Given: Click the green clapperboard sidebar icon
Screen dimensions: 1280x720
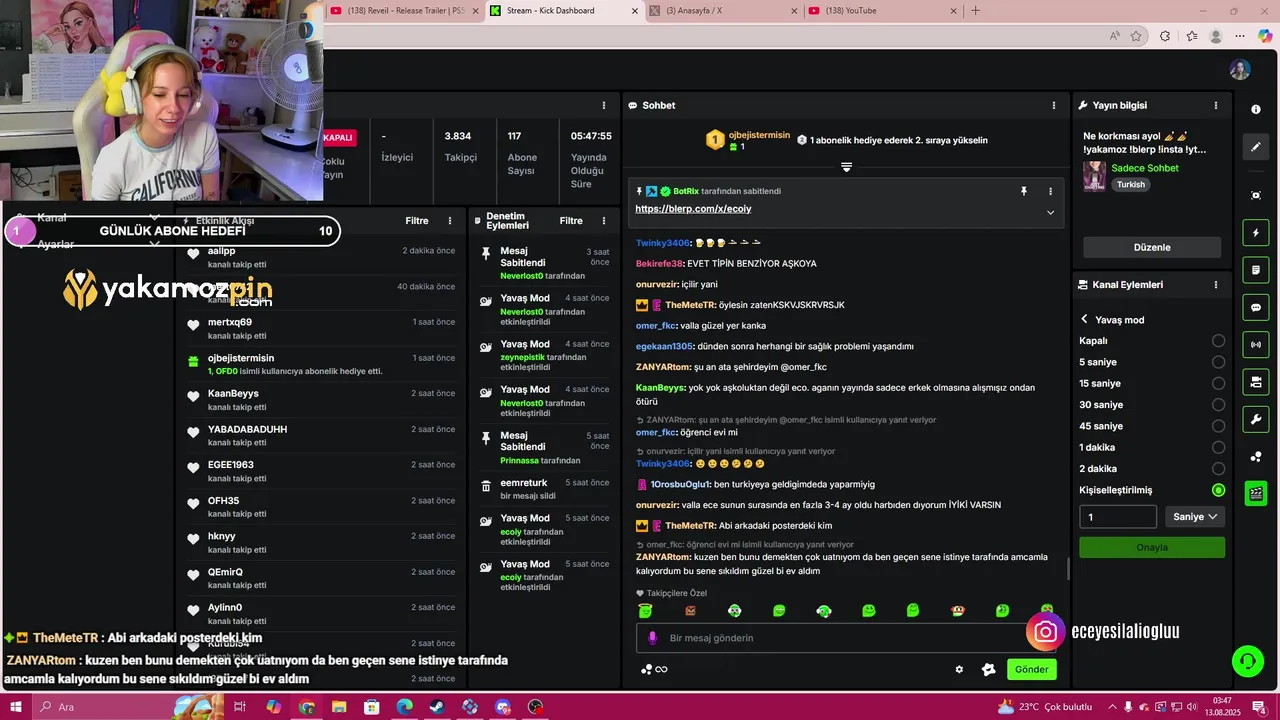Looking at the screenshot, I should (x=1256, y=493).
